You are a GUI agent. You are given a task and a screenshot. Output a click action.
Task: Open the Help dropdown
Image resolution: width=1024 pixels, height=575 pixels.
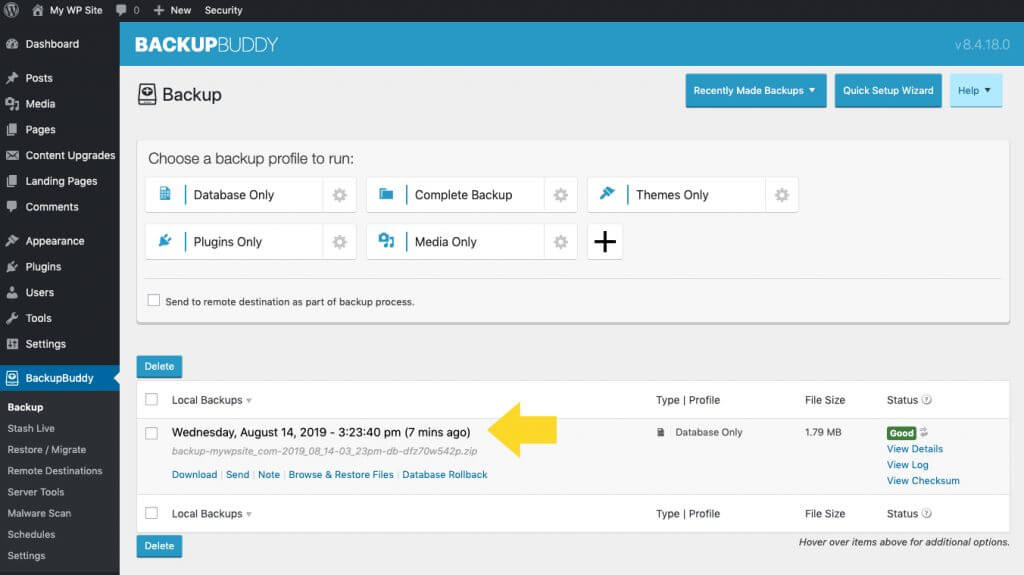tap(975, 90)
